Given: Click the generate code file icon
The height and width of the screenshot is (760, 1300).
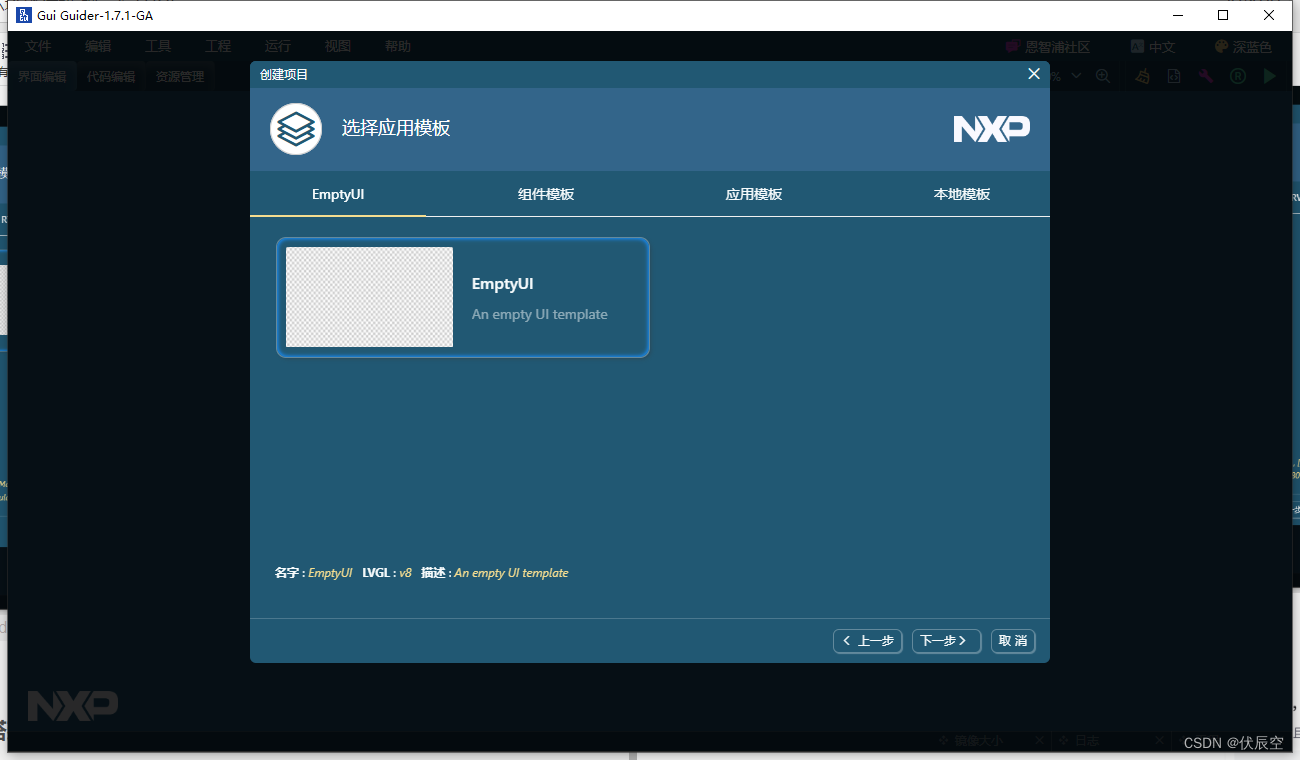Looking at the screenshot, I should click(x=1174, y=76).
